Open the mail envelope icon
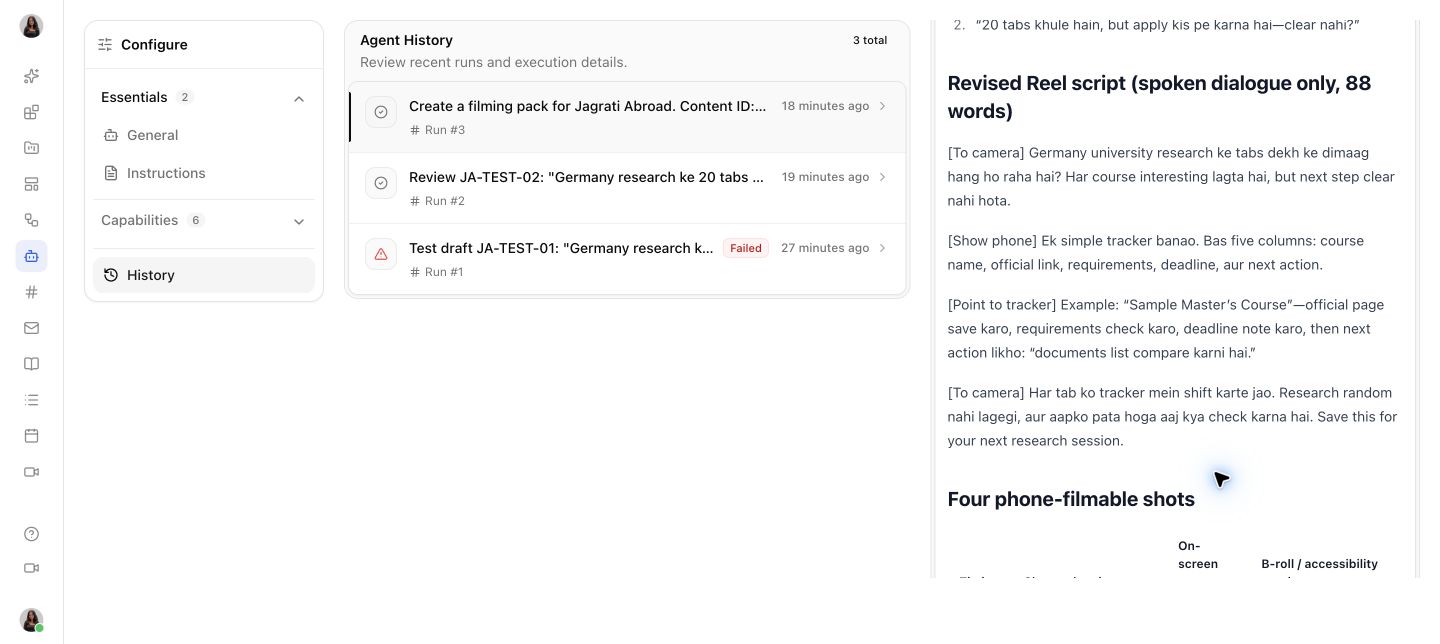This screenshot has height=644, width=1440. pyautogui.click(x=31, y=328)
